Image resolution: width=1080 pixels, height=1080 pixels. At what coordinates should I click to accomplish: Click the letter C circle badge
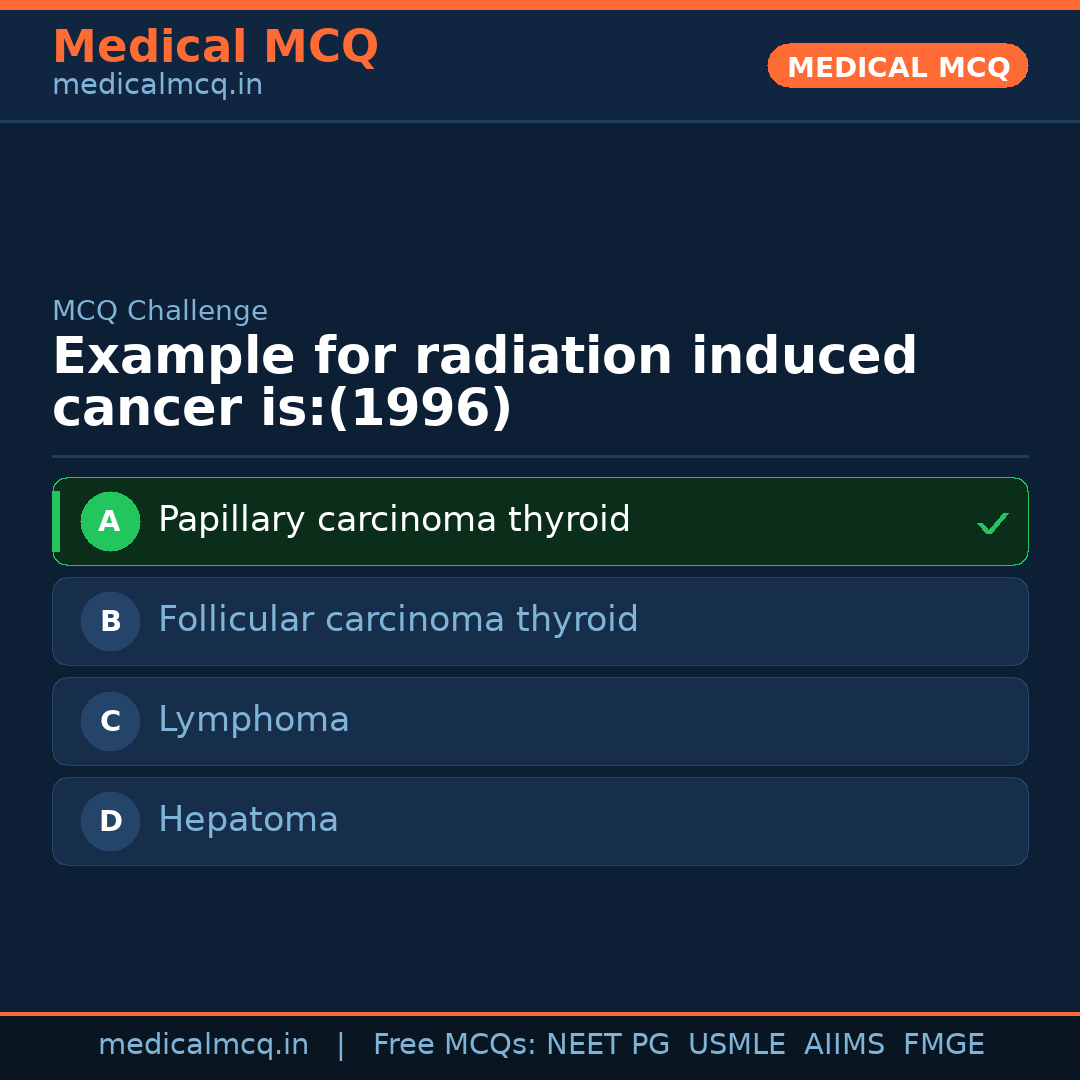pos(110,722)
